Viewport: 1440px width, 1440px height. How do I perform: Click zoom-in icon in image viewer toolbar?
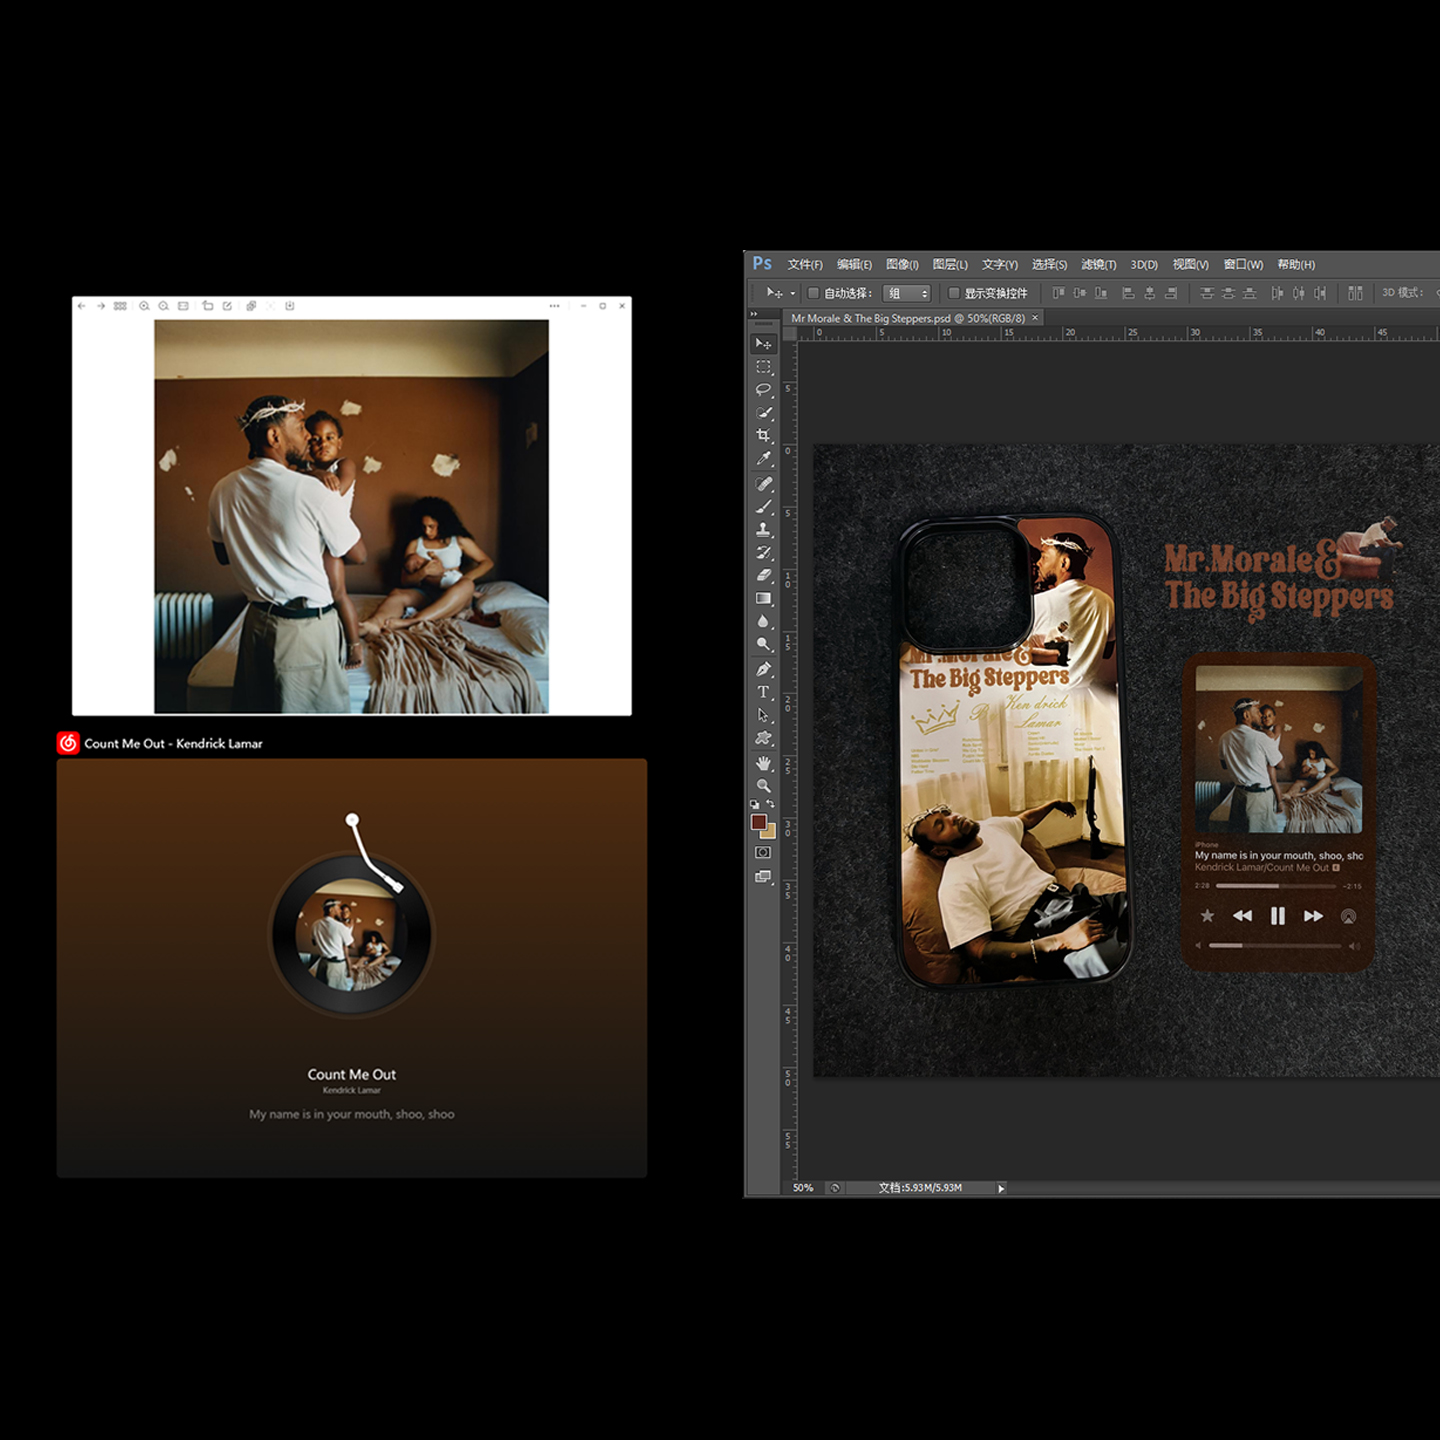tap(145, 306)
